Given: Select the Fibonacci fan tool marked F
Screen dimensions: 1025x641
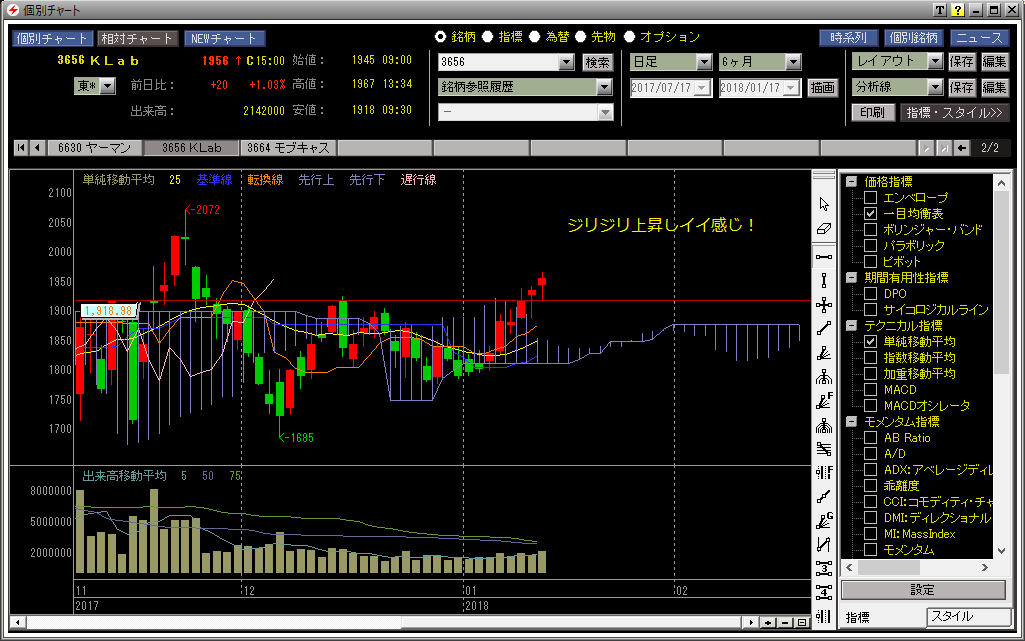Looking at the screenshot, I should tap(824, 401).
